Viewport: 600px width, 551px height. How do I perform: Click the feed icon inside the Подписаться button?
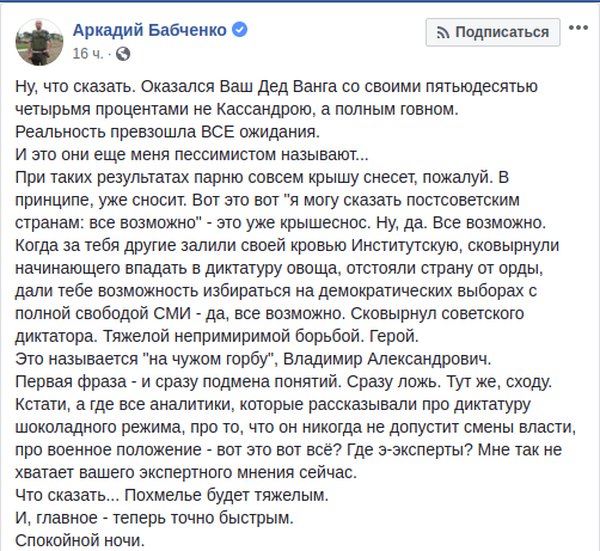pyautogui.click(x=440, y=33)
